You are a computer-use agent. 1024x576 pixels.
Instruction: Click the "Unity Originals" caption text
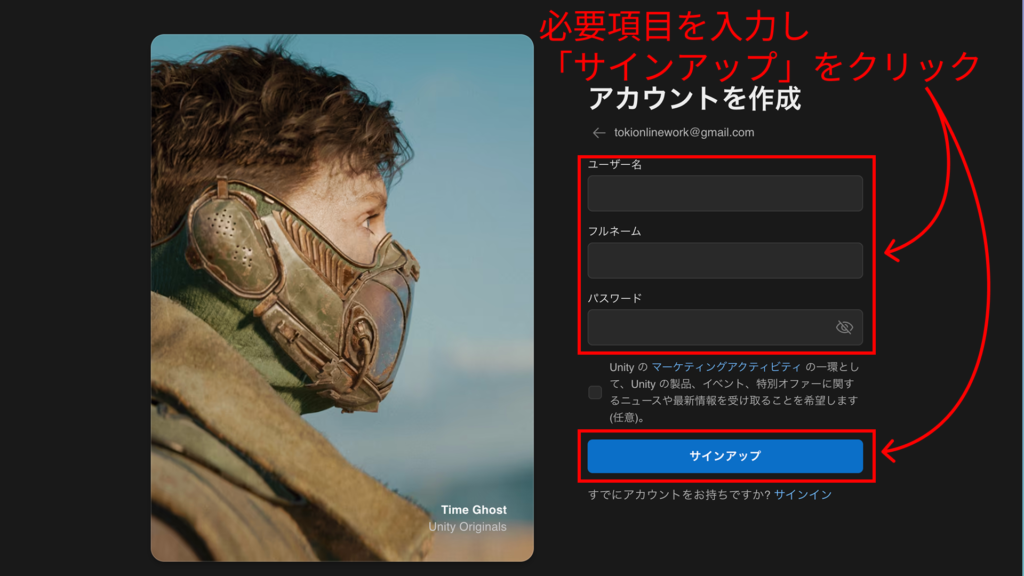point(467,527)
